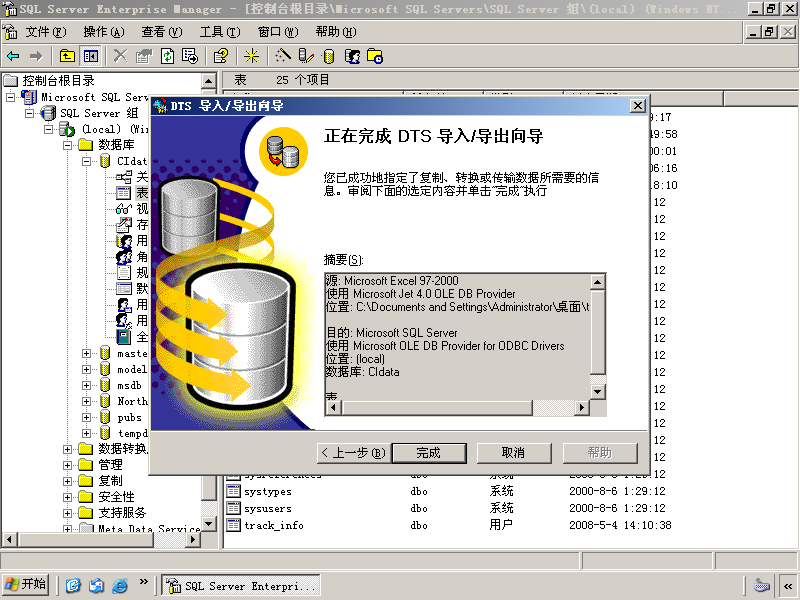The image size is (800, 600).
Task: Click the track_info table icon
Action: (x=233, y=525)
